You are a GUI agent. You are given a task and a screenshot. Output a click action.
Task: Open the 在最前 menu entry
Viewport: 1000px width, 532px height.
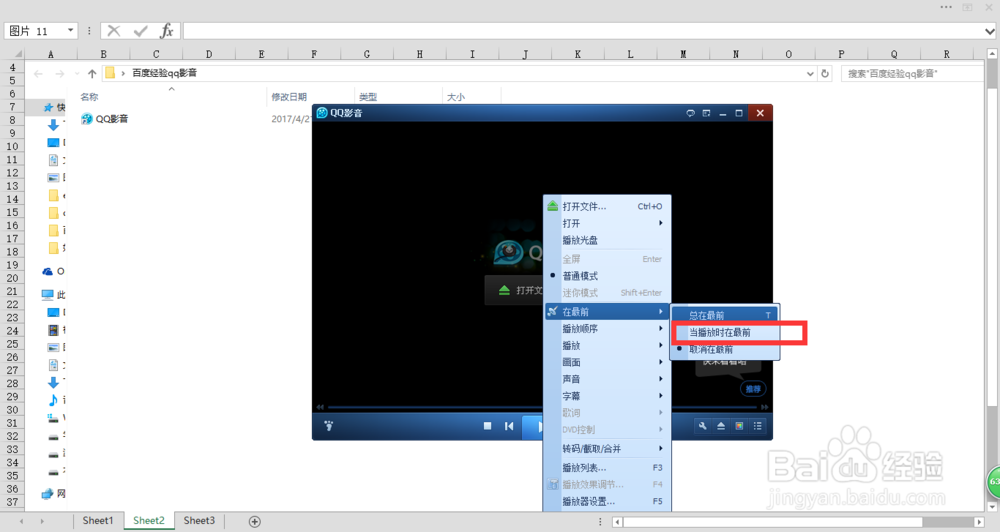coord(607,311)
